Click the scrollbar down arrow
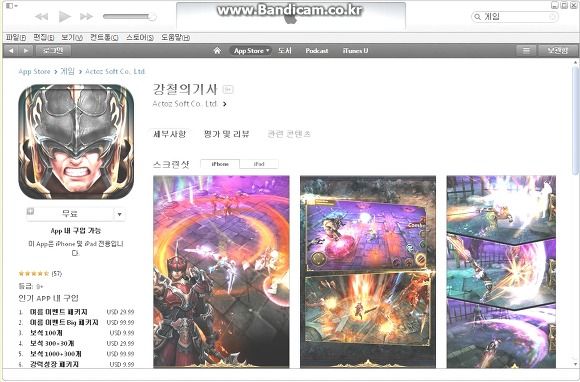The height and width of the screenshot is (382, 580). (575, 365)
